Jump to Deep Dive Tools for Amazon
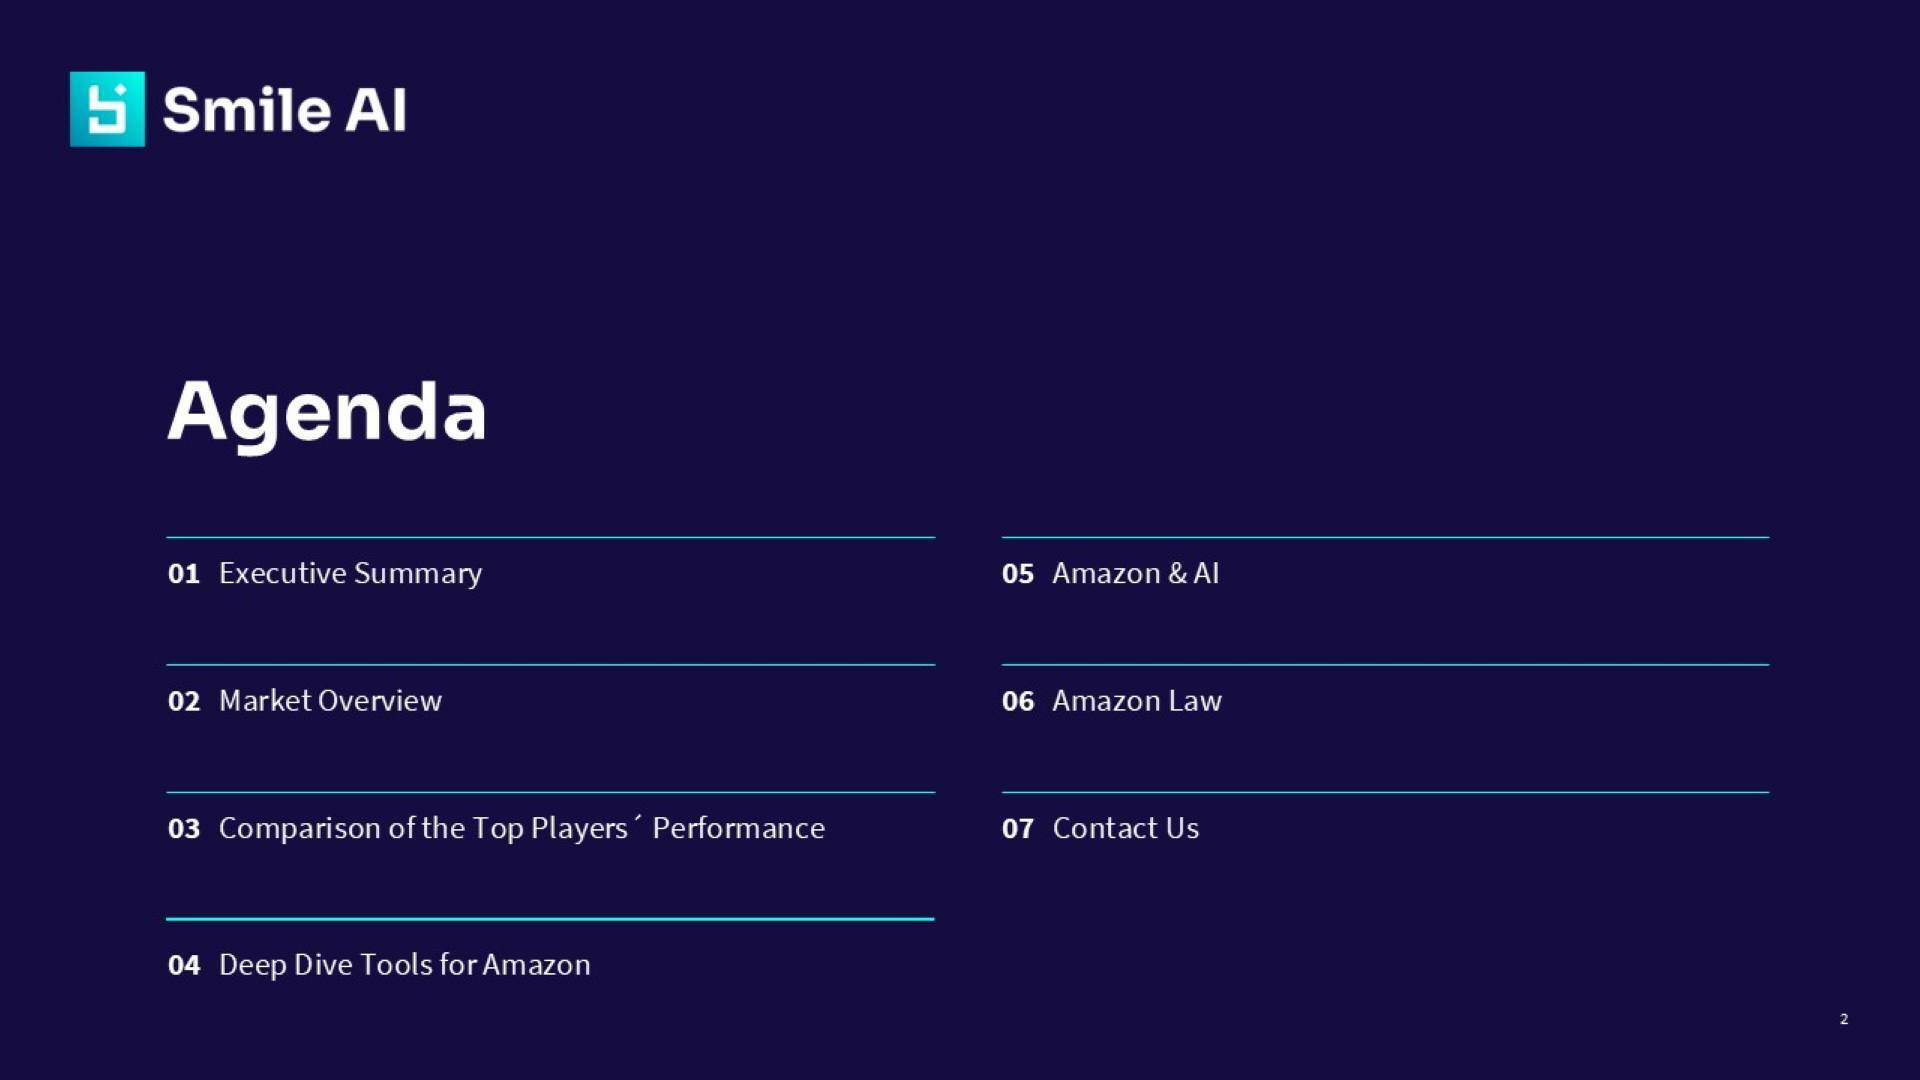Viewport: 1920px width, 1080px height. click(404, 964)
